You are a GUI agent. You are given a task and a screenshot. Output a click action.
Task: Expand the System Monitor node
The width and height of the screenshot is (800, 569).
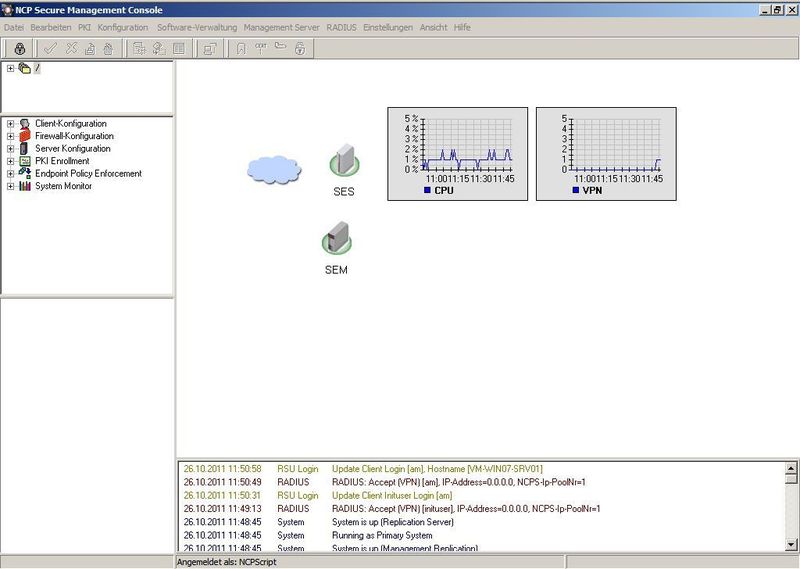(10, 186)
